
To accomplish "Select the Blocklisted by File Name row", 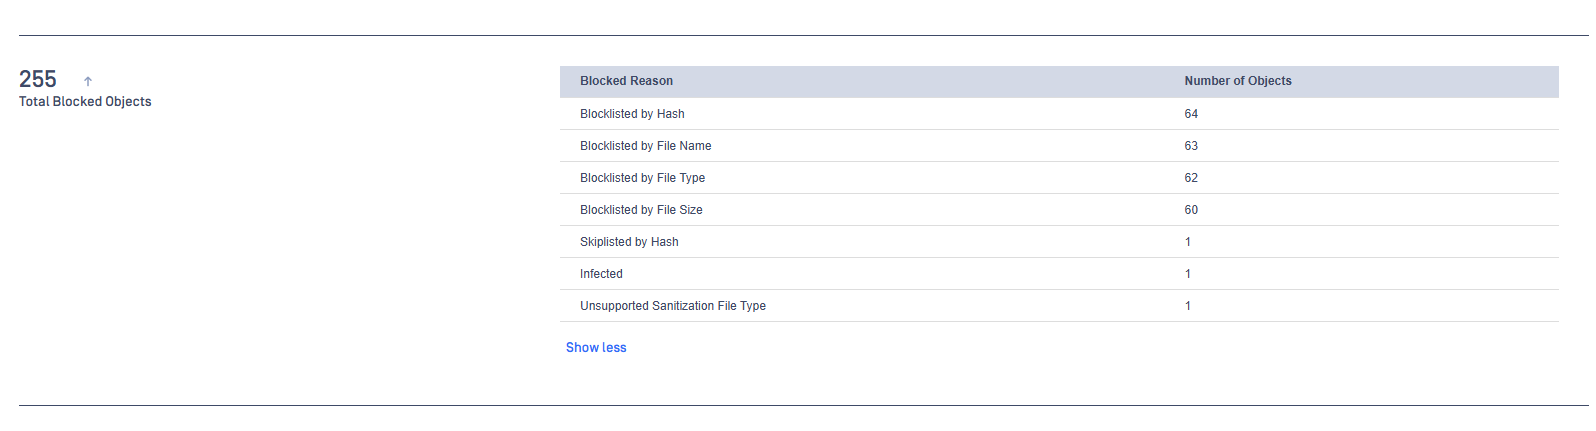I will coord(1059,146).
